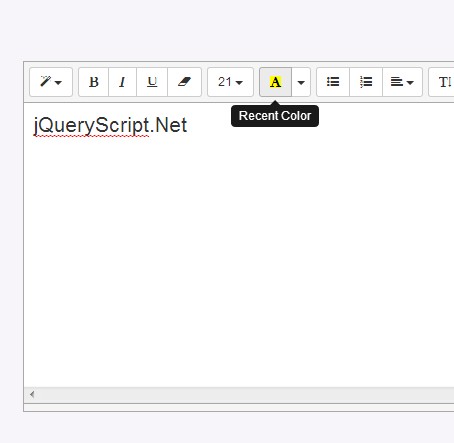
Task: Apply the recent color yellow A button
Action: [275, 82]
